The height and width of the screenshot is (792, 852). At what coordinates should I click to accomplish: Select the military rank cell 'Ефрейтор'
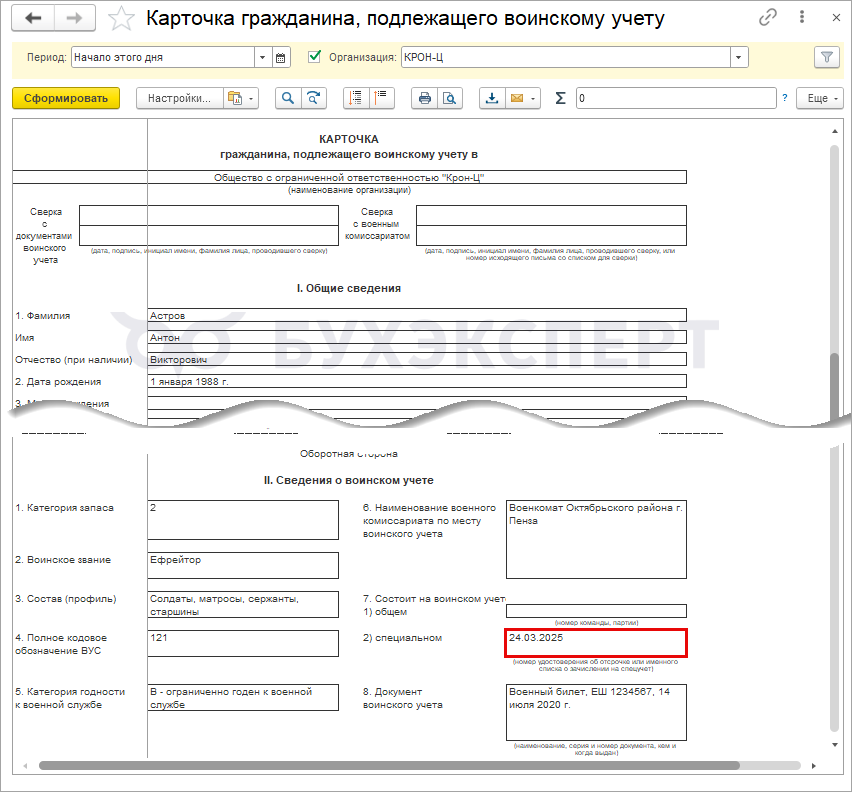(243, 565)
